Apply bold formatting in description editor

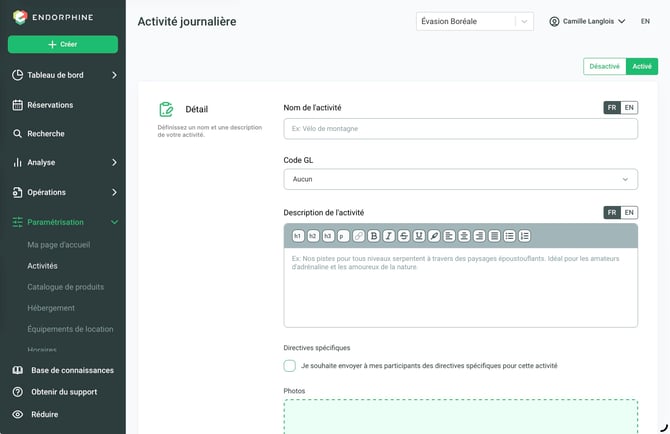click(373, 236)
